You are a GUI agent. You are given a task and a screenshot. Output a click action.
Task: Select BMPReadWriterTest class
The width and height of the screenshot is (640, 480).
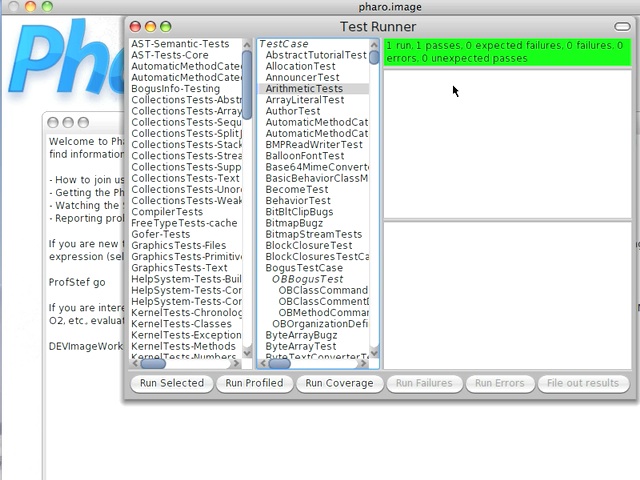[x=314, y=145]
